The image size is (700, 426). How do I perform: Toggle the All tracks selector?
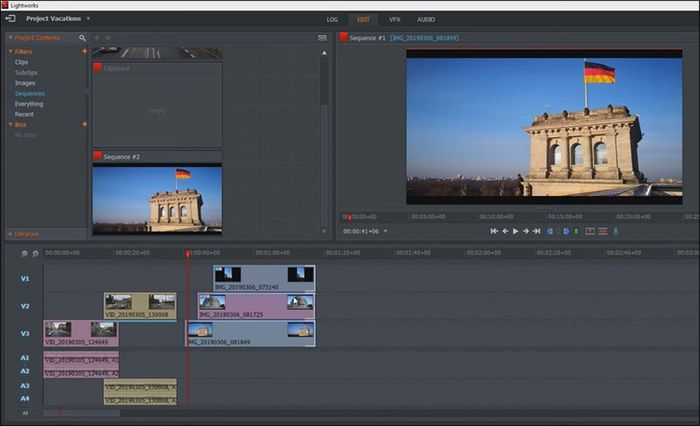pyautogui.click(x=25, y=412)
